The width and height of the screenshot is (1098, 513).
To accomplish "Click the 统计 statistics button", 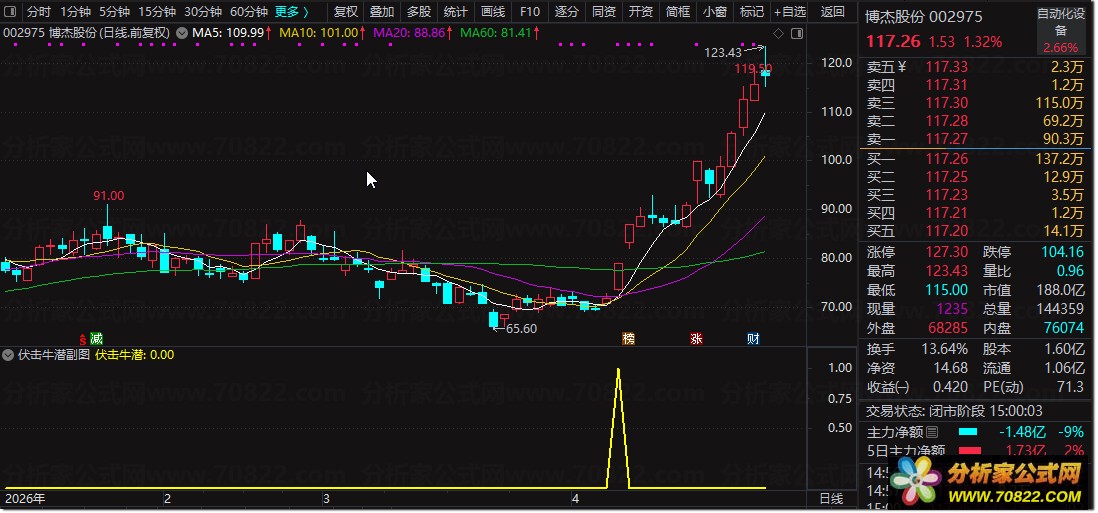I will pos(456,12).
